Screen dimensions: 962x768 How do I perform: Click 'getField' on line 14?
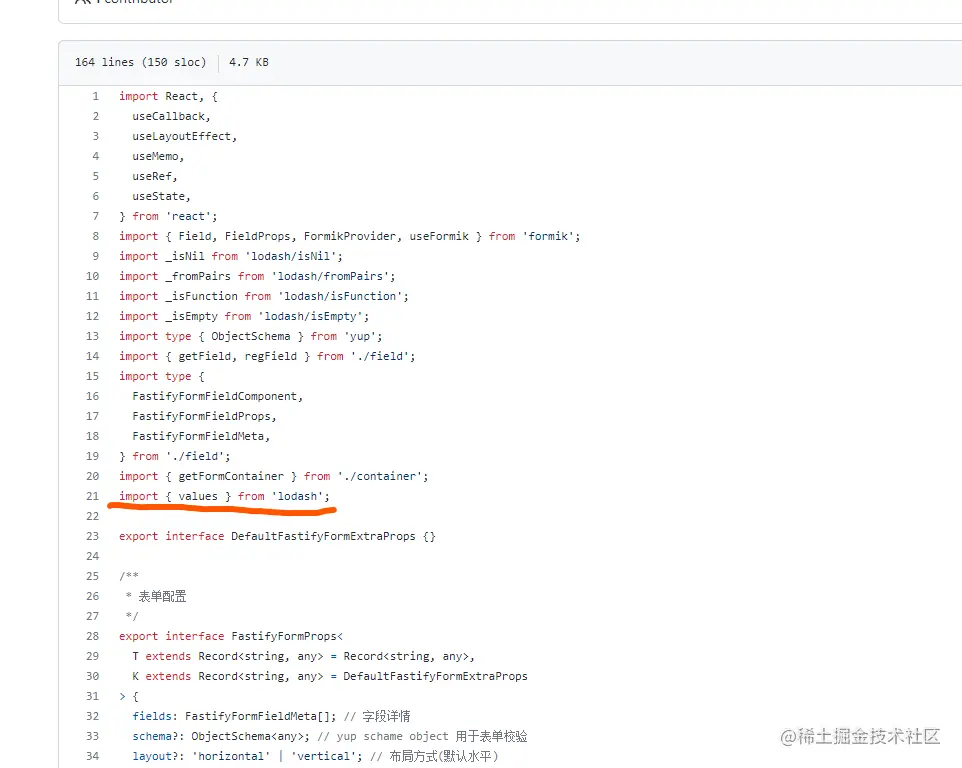tap(204, 356)
